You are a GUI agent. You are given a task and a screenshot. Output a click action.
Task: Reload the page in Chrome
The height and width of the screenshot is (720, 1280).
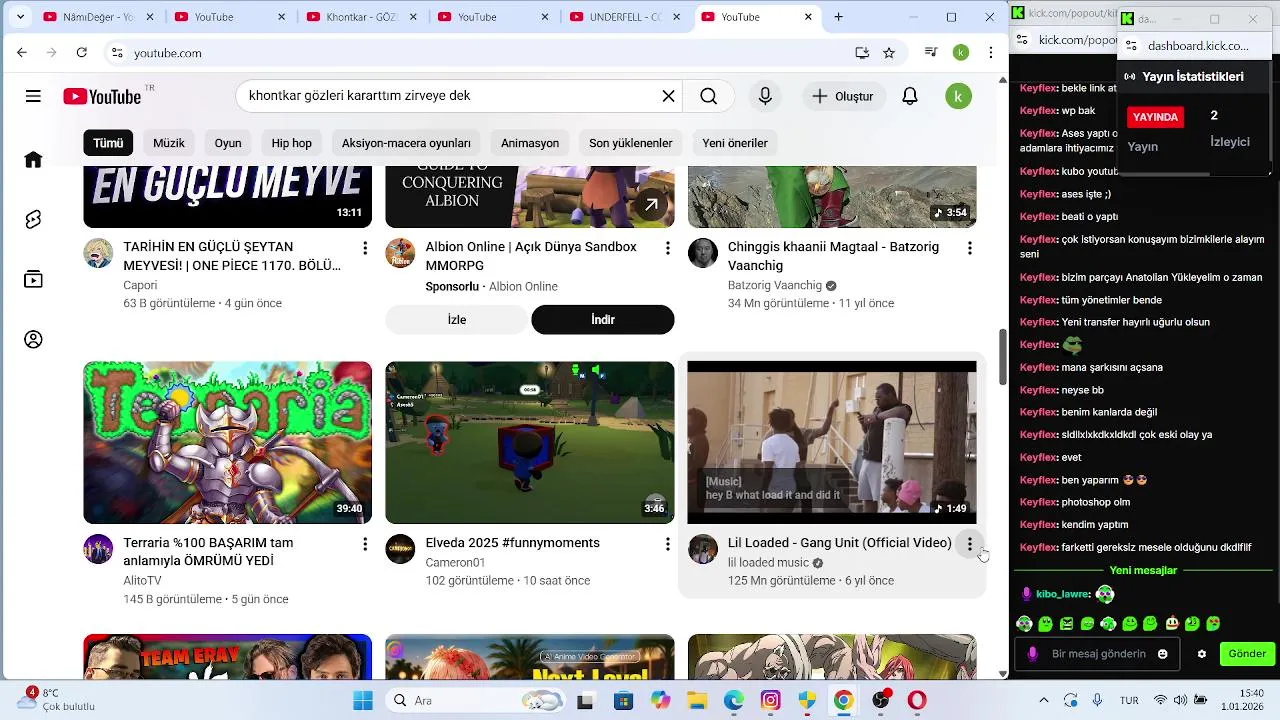pos(82,53)
